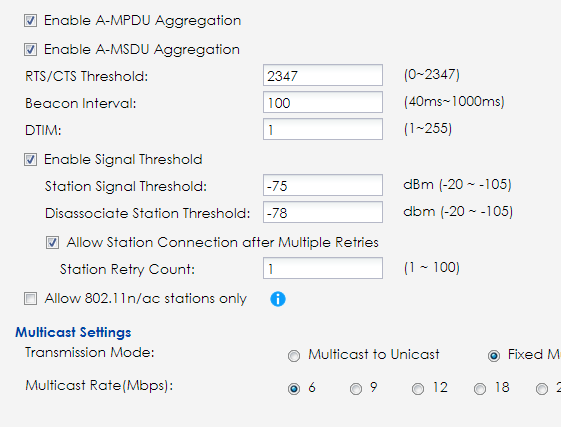Click the partially visible rightmost multicast rate radio
Viewport: 561px width, 431px height.
tap(542, 389)
